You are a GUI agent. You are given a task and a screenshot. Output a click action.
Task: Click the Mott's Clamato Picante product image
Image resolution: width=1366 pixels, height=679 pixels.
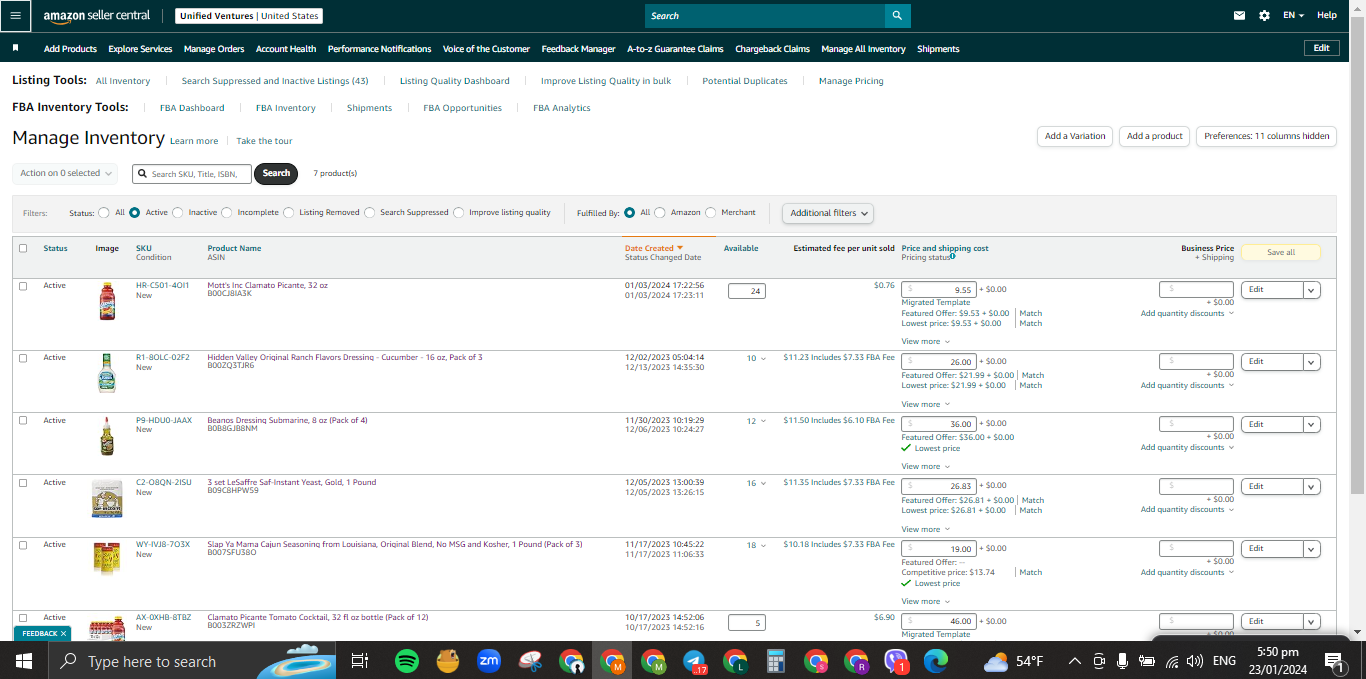107,301
